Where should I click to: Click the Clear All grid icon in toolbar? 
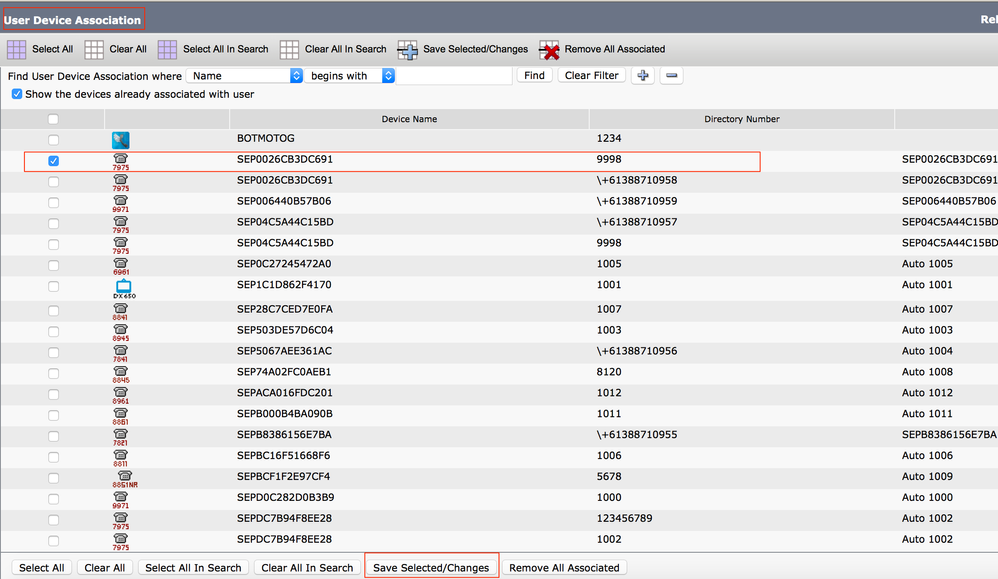coord(94,50)
